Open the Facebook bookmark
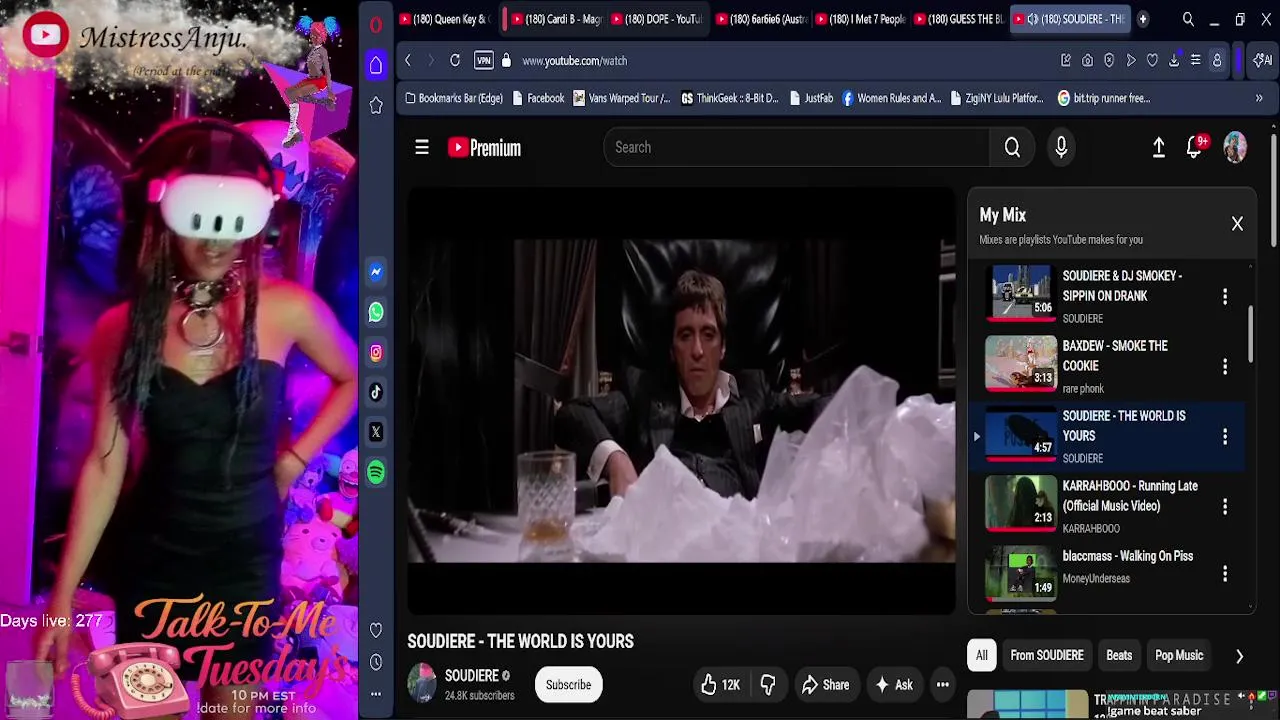 [x=537, y=98]
